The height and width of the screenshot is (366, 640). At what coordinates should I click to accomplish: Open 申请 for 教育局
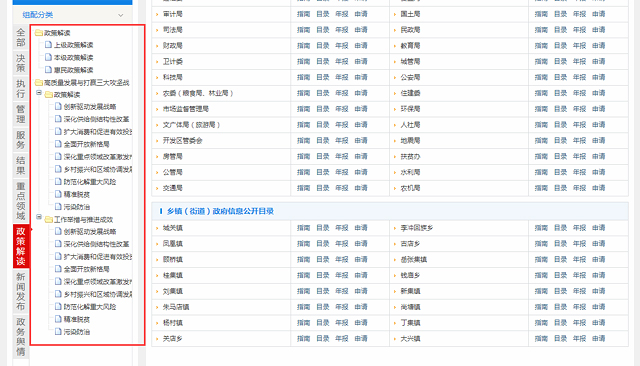tap(598, 46)
